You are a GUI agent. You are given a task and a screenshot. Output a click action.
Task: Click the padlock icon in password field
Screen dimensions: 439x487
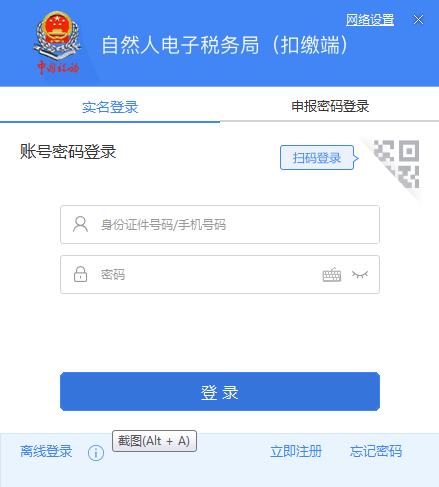(x=80, y=274)
